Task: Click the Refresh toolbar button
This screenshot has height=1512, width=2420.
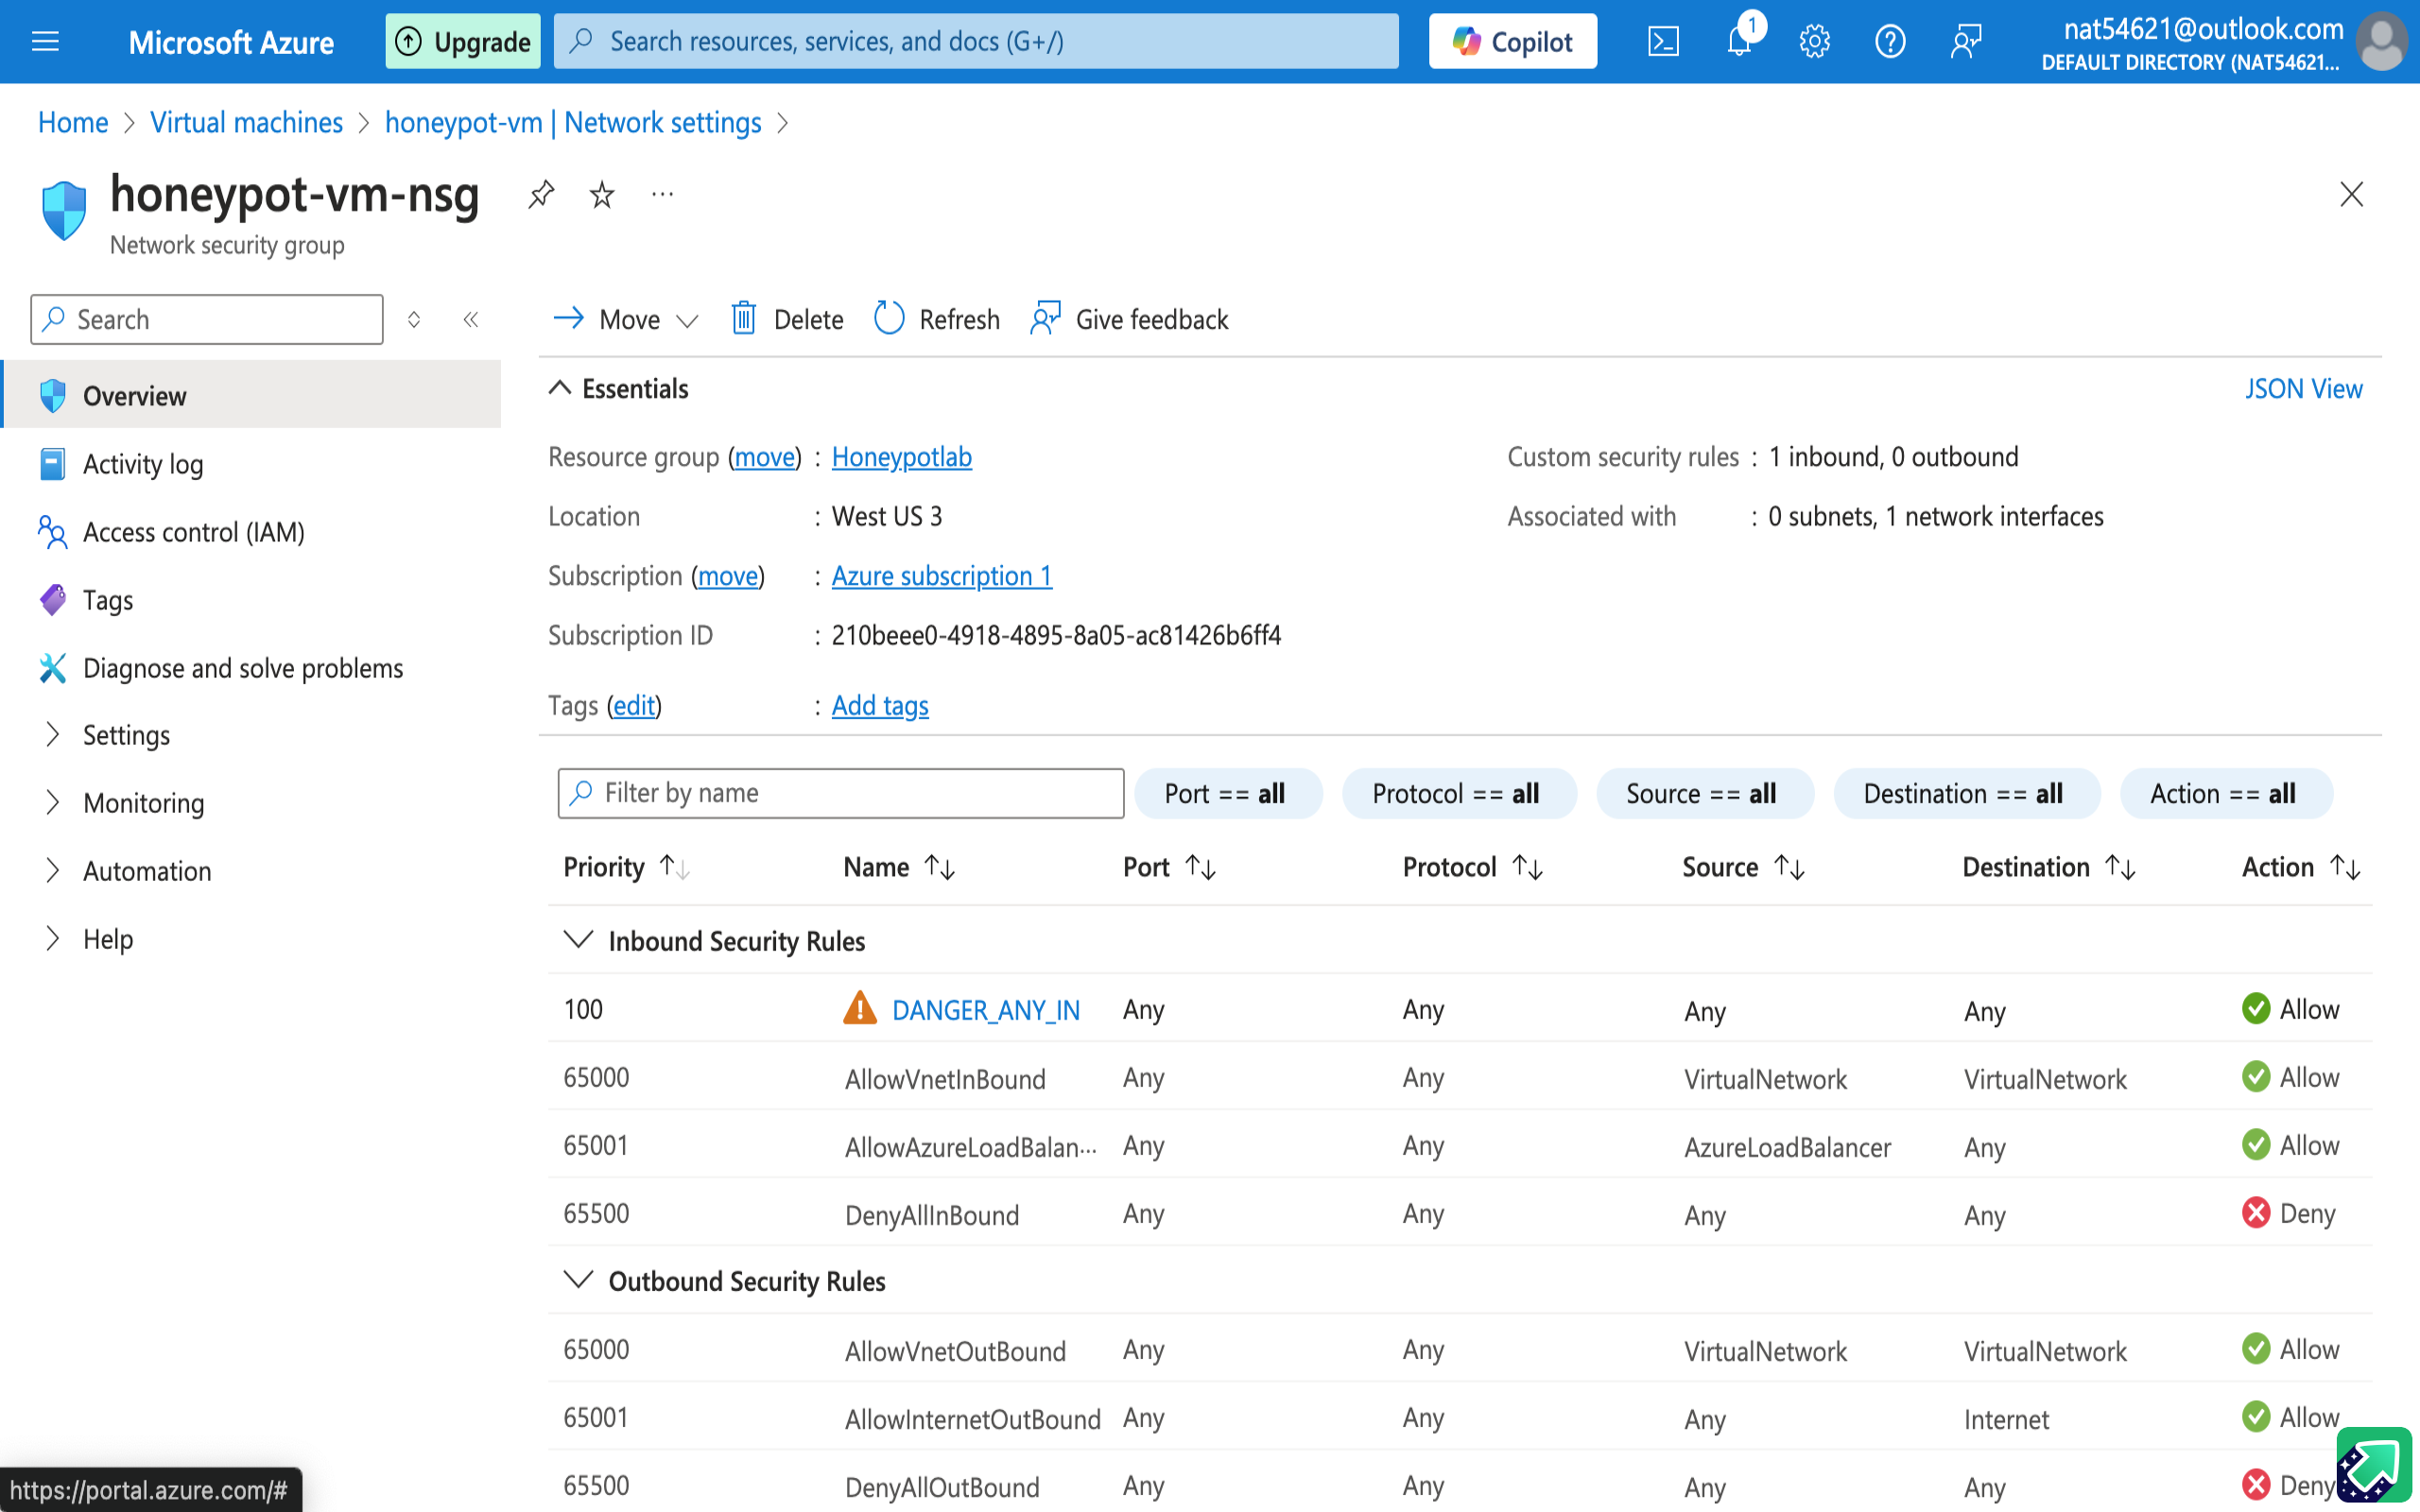Action: click(x=937, y=319)
